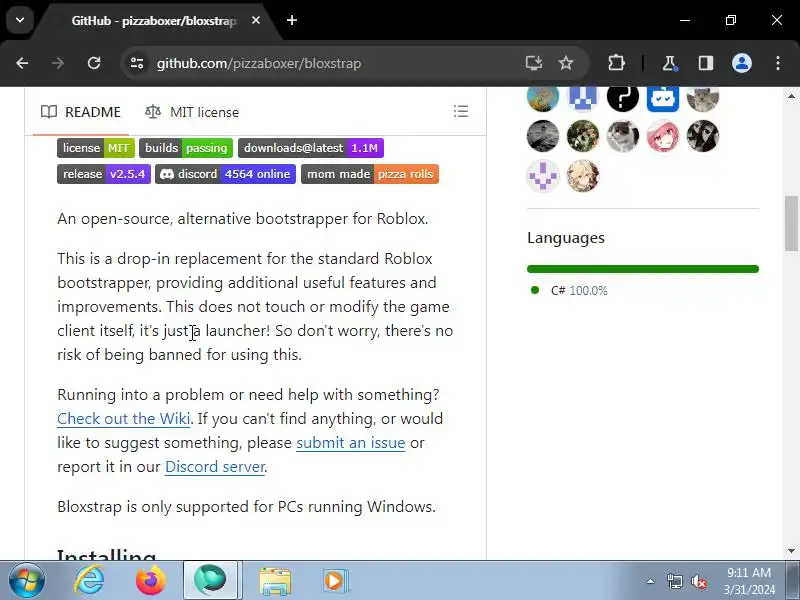The height and width of the screenshot is (600, 800).
Task: Open Chrome three-dot menu
Action: pyautogui.click(x=778, y=63)
